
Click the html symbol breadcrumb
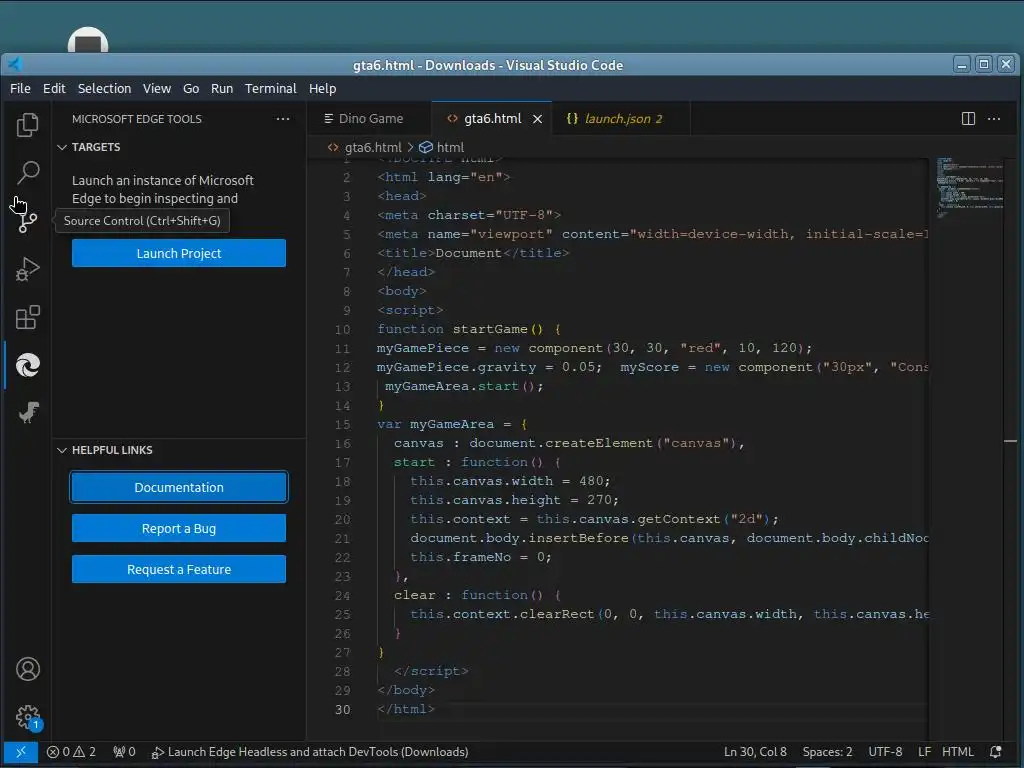pos(442,148)
